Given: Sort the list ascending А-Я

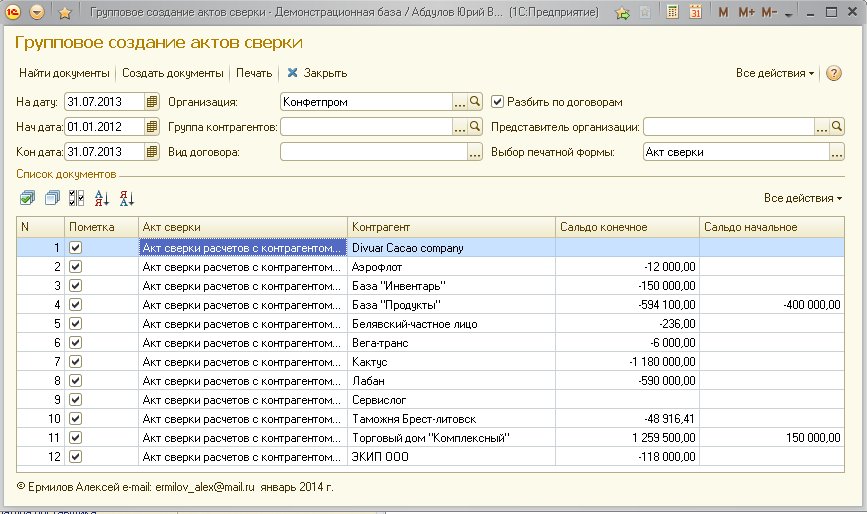Looking at the screenshot, I should (102, 198).
